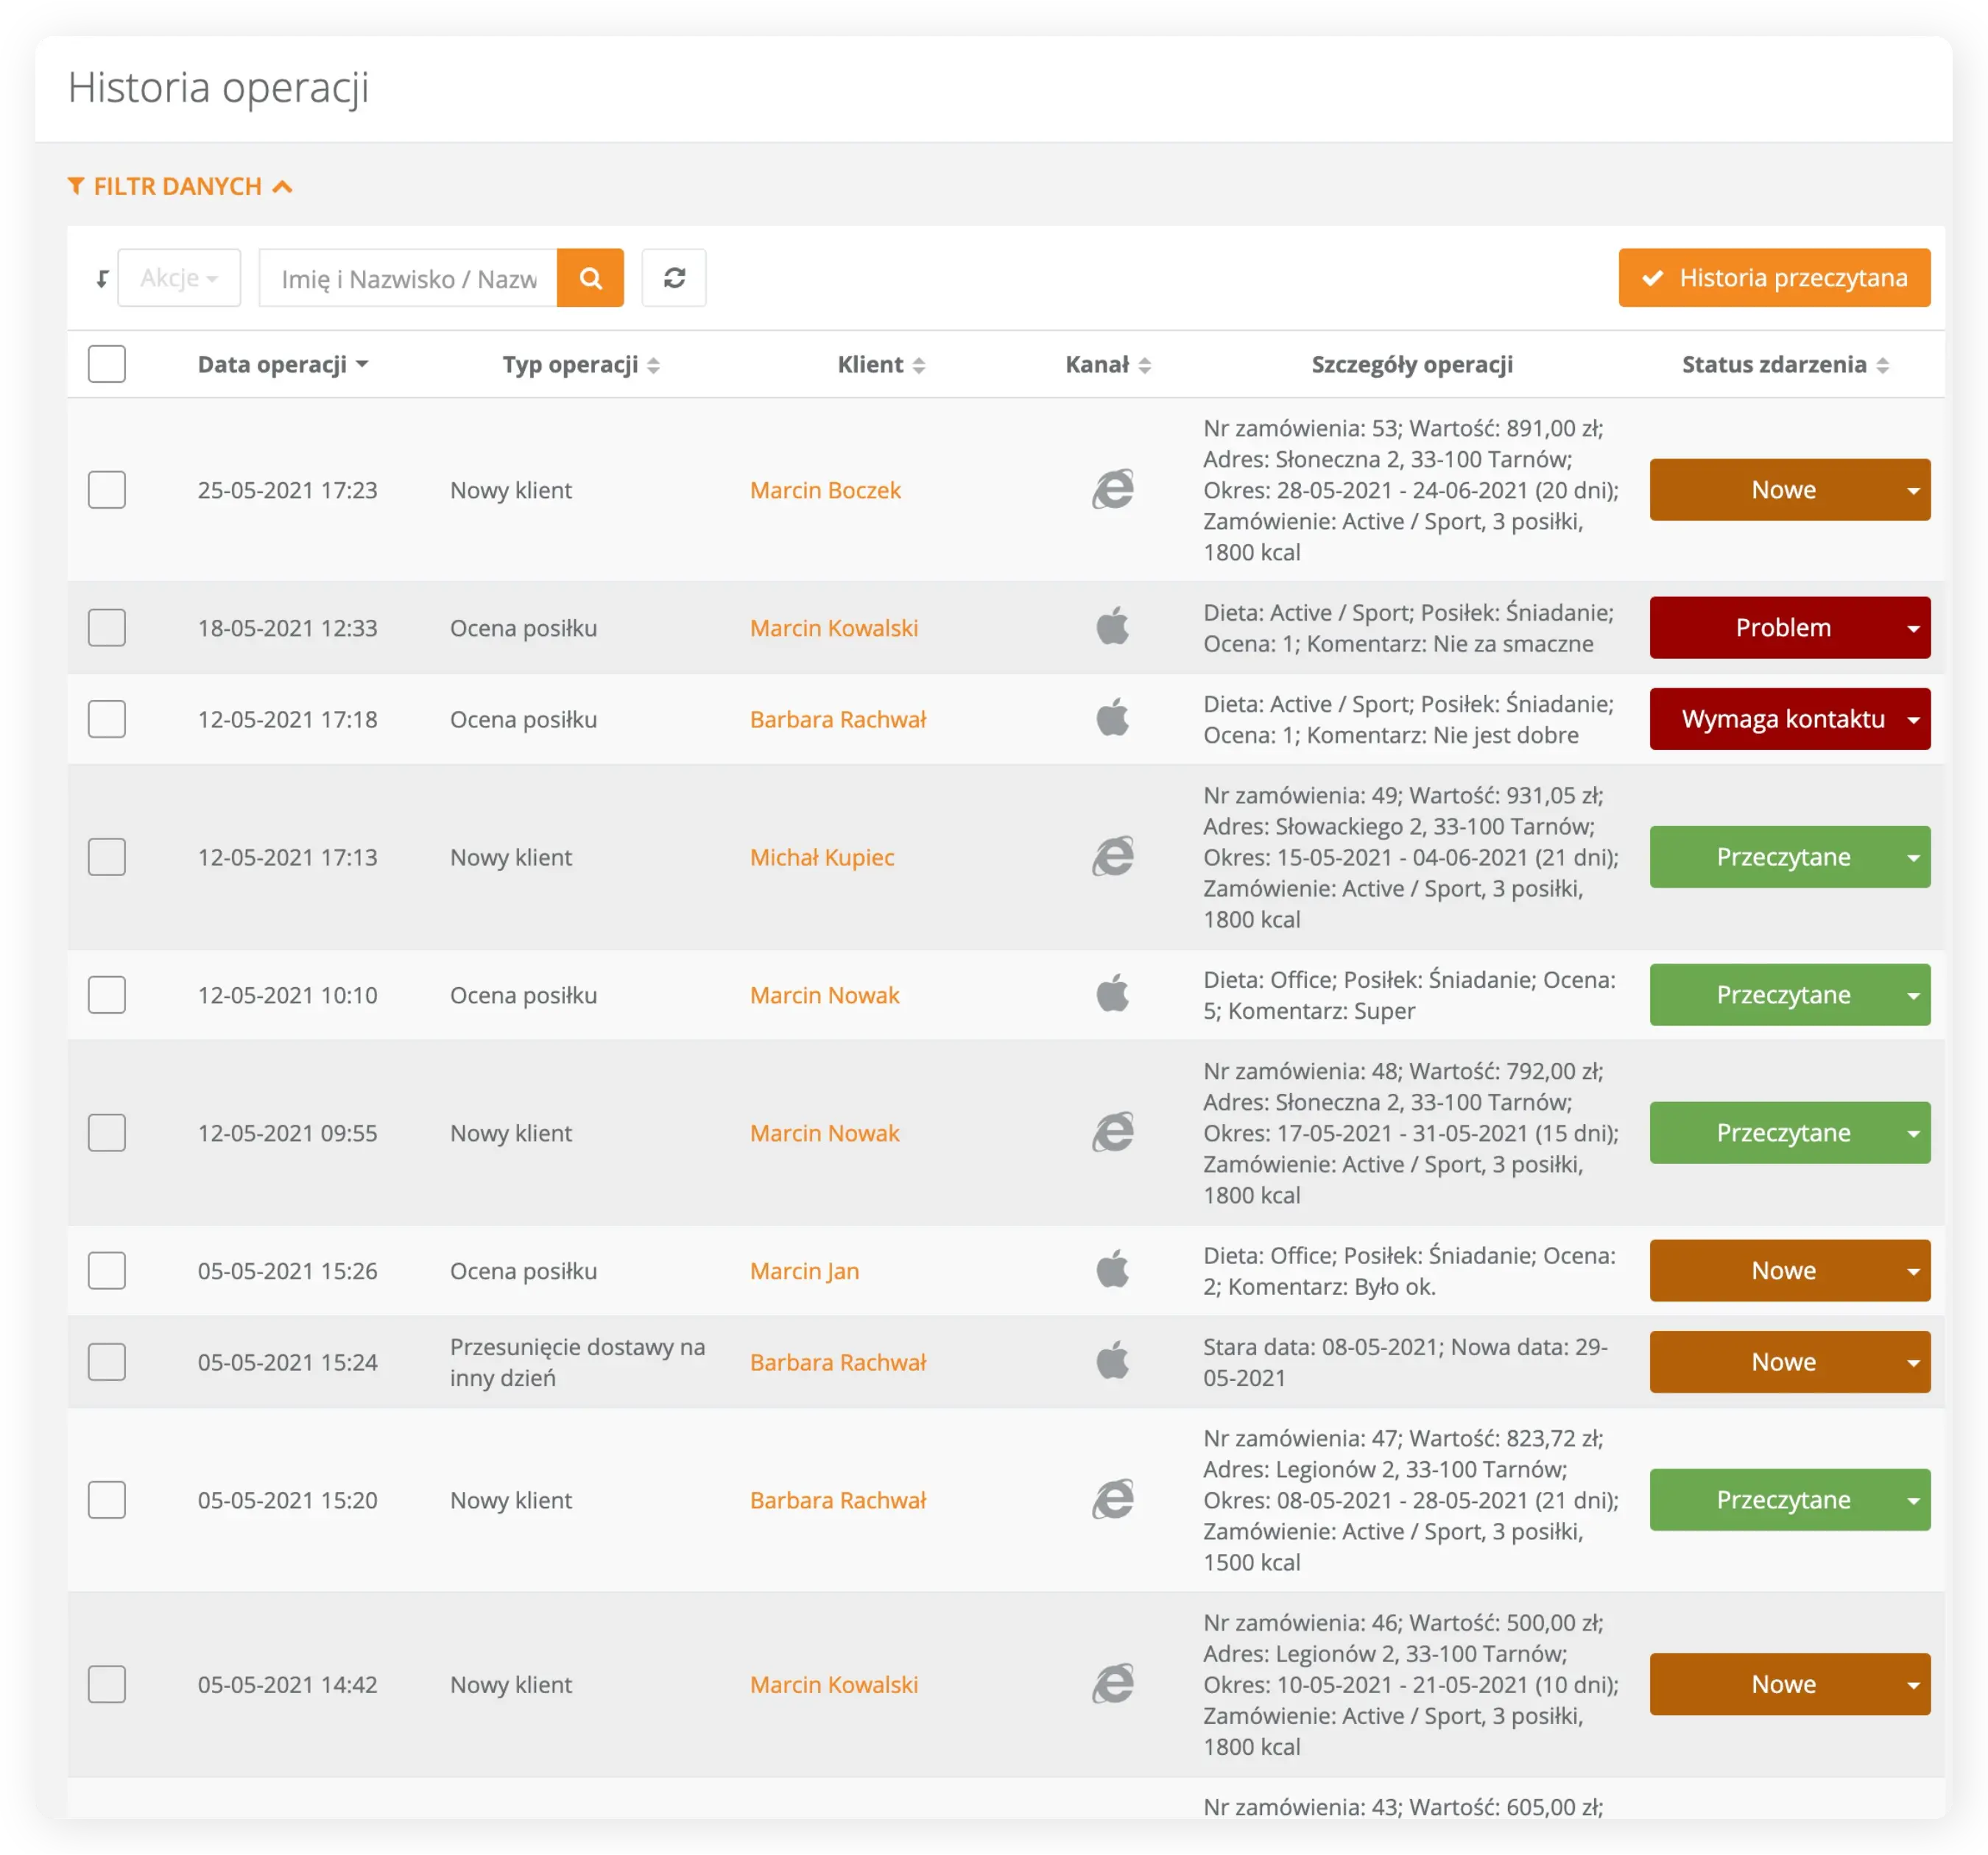Click Apple channel icon in 18-05-2021 12:33 row
1988x1855 pixels.
[x=1112, y=627]
